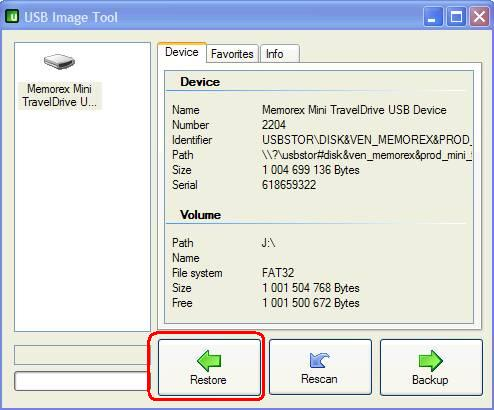494x410 pixels.
Task: Click the device path value \\?\usbstor#disk
Action: click(367, 155)
